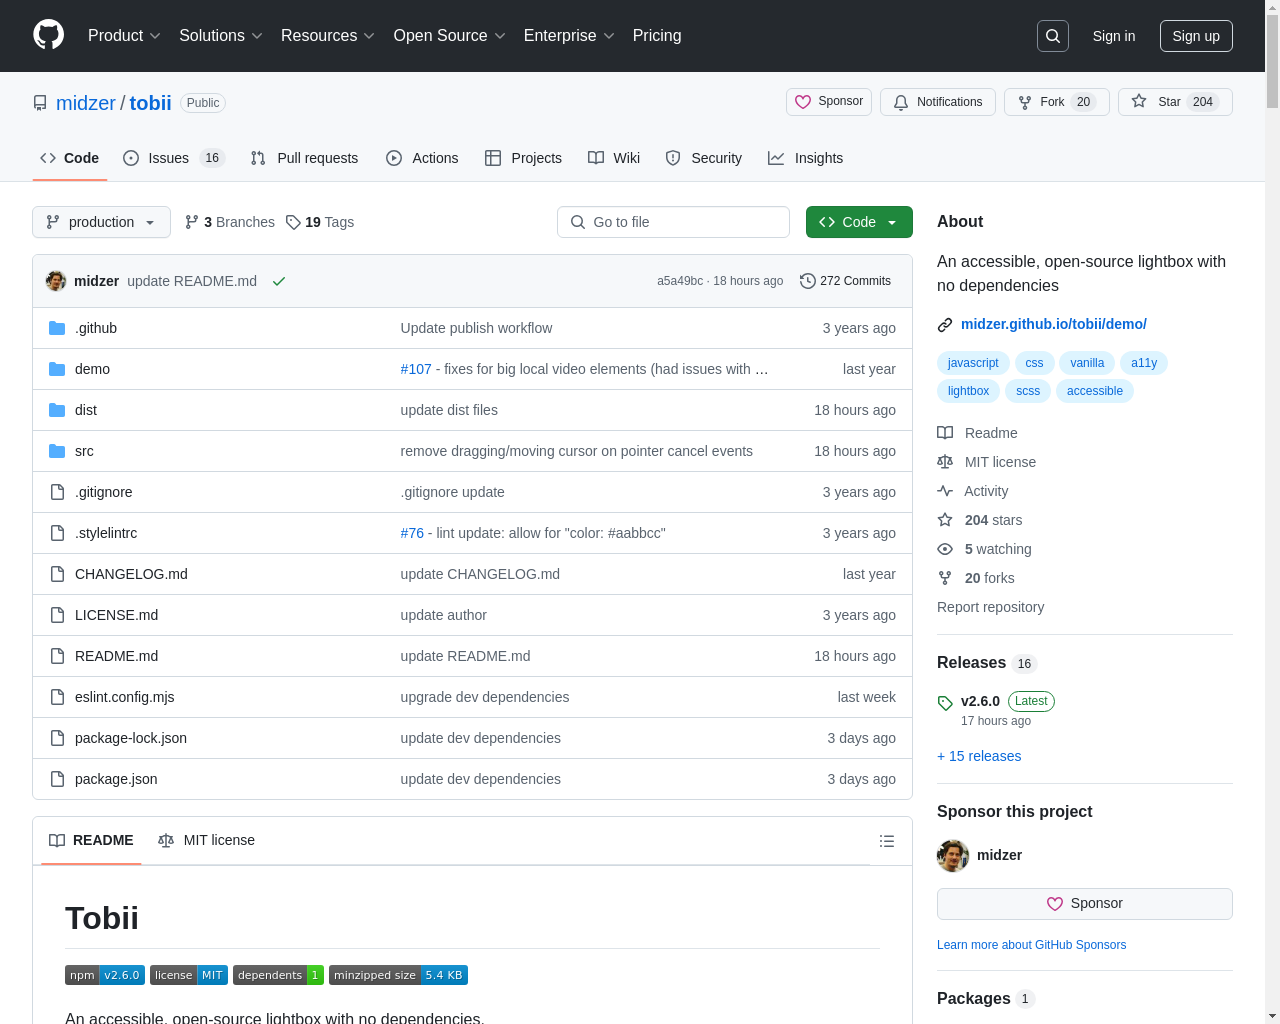The height and width of the screenshot is (1024, 1280).
Task: Open the midzer.github.io/tobii/demo/ link
Action: [x=1054, y=324]
